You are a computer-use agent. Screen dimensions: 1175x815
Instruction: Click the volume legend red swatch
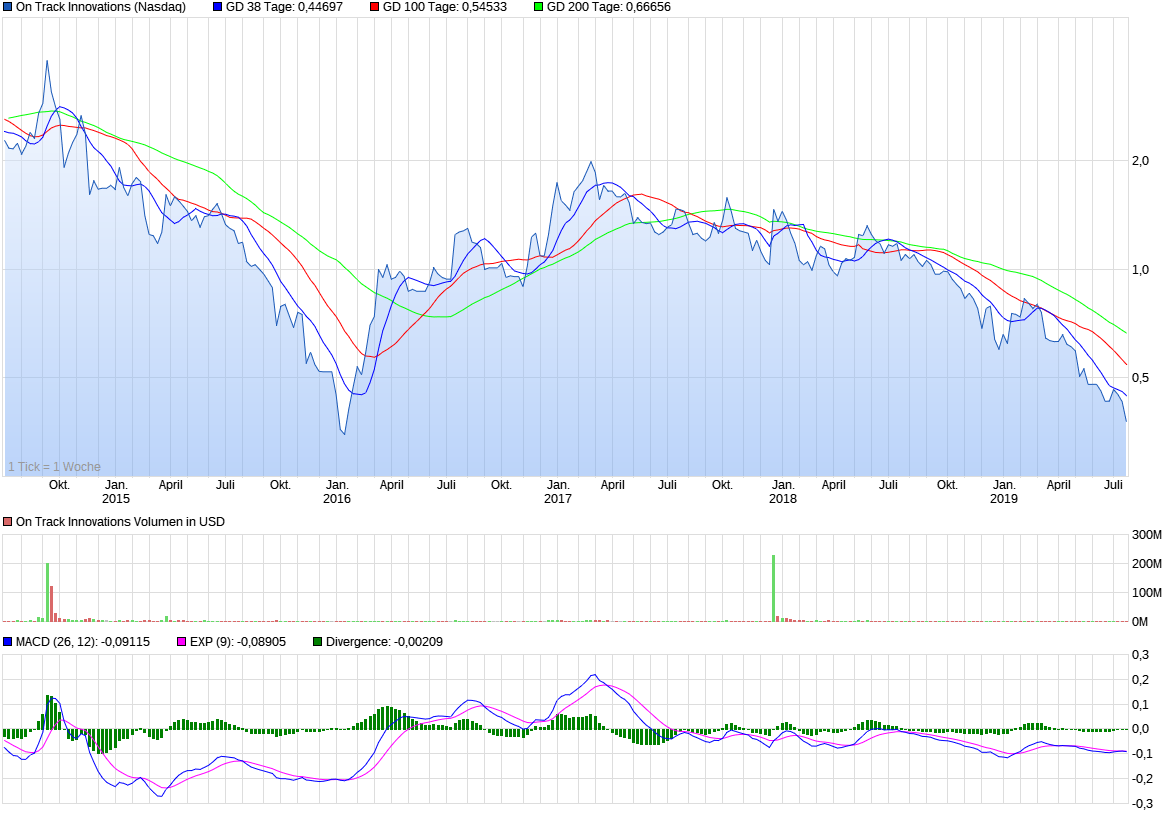7,521
